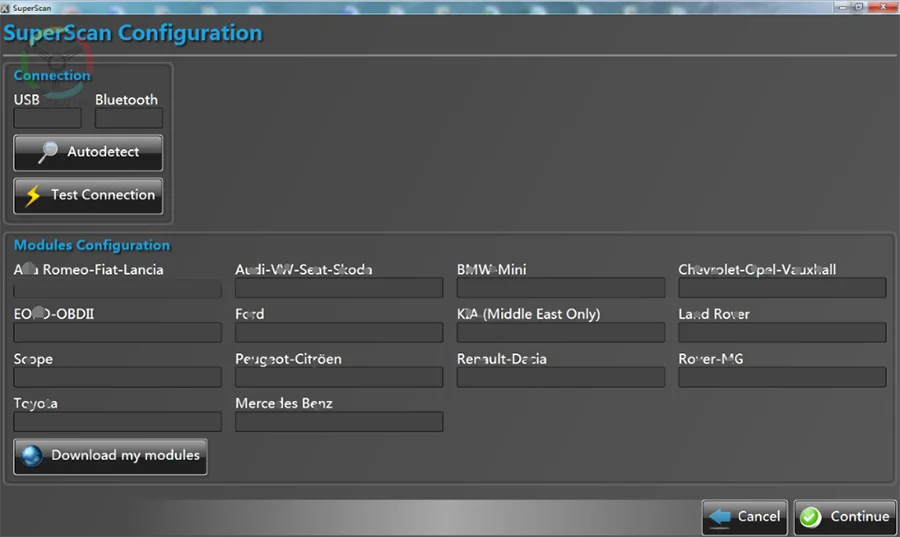This screenshot has height=537, width=900.
Task: Click the Test Connection lightning icon
Action: click(x=33, y=196)
